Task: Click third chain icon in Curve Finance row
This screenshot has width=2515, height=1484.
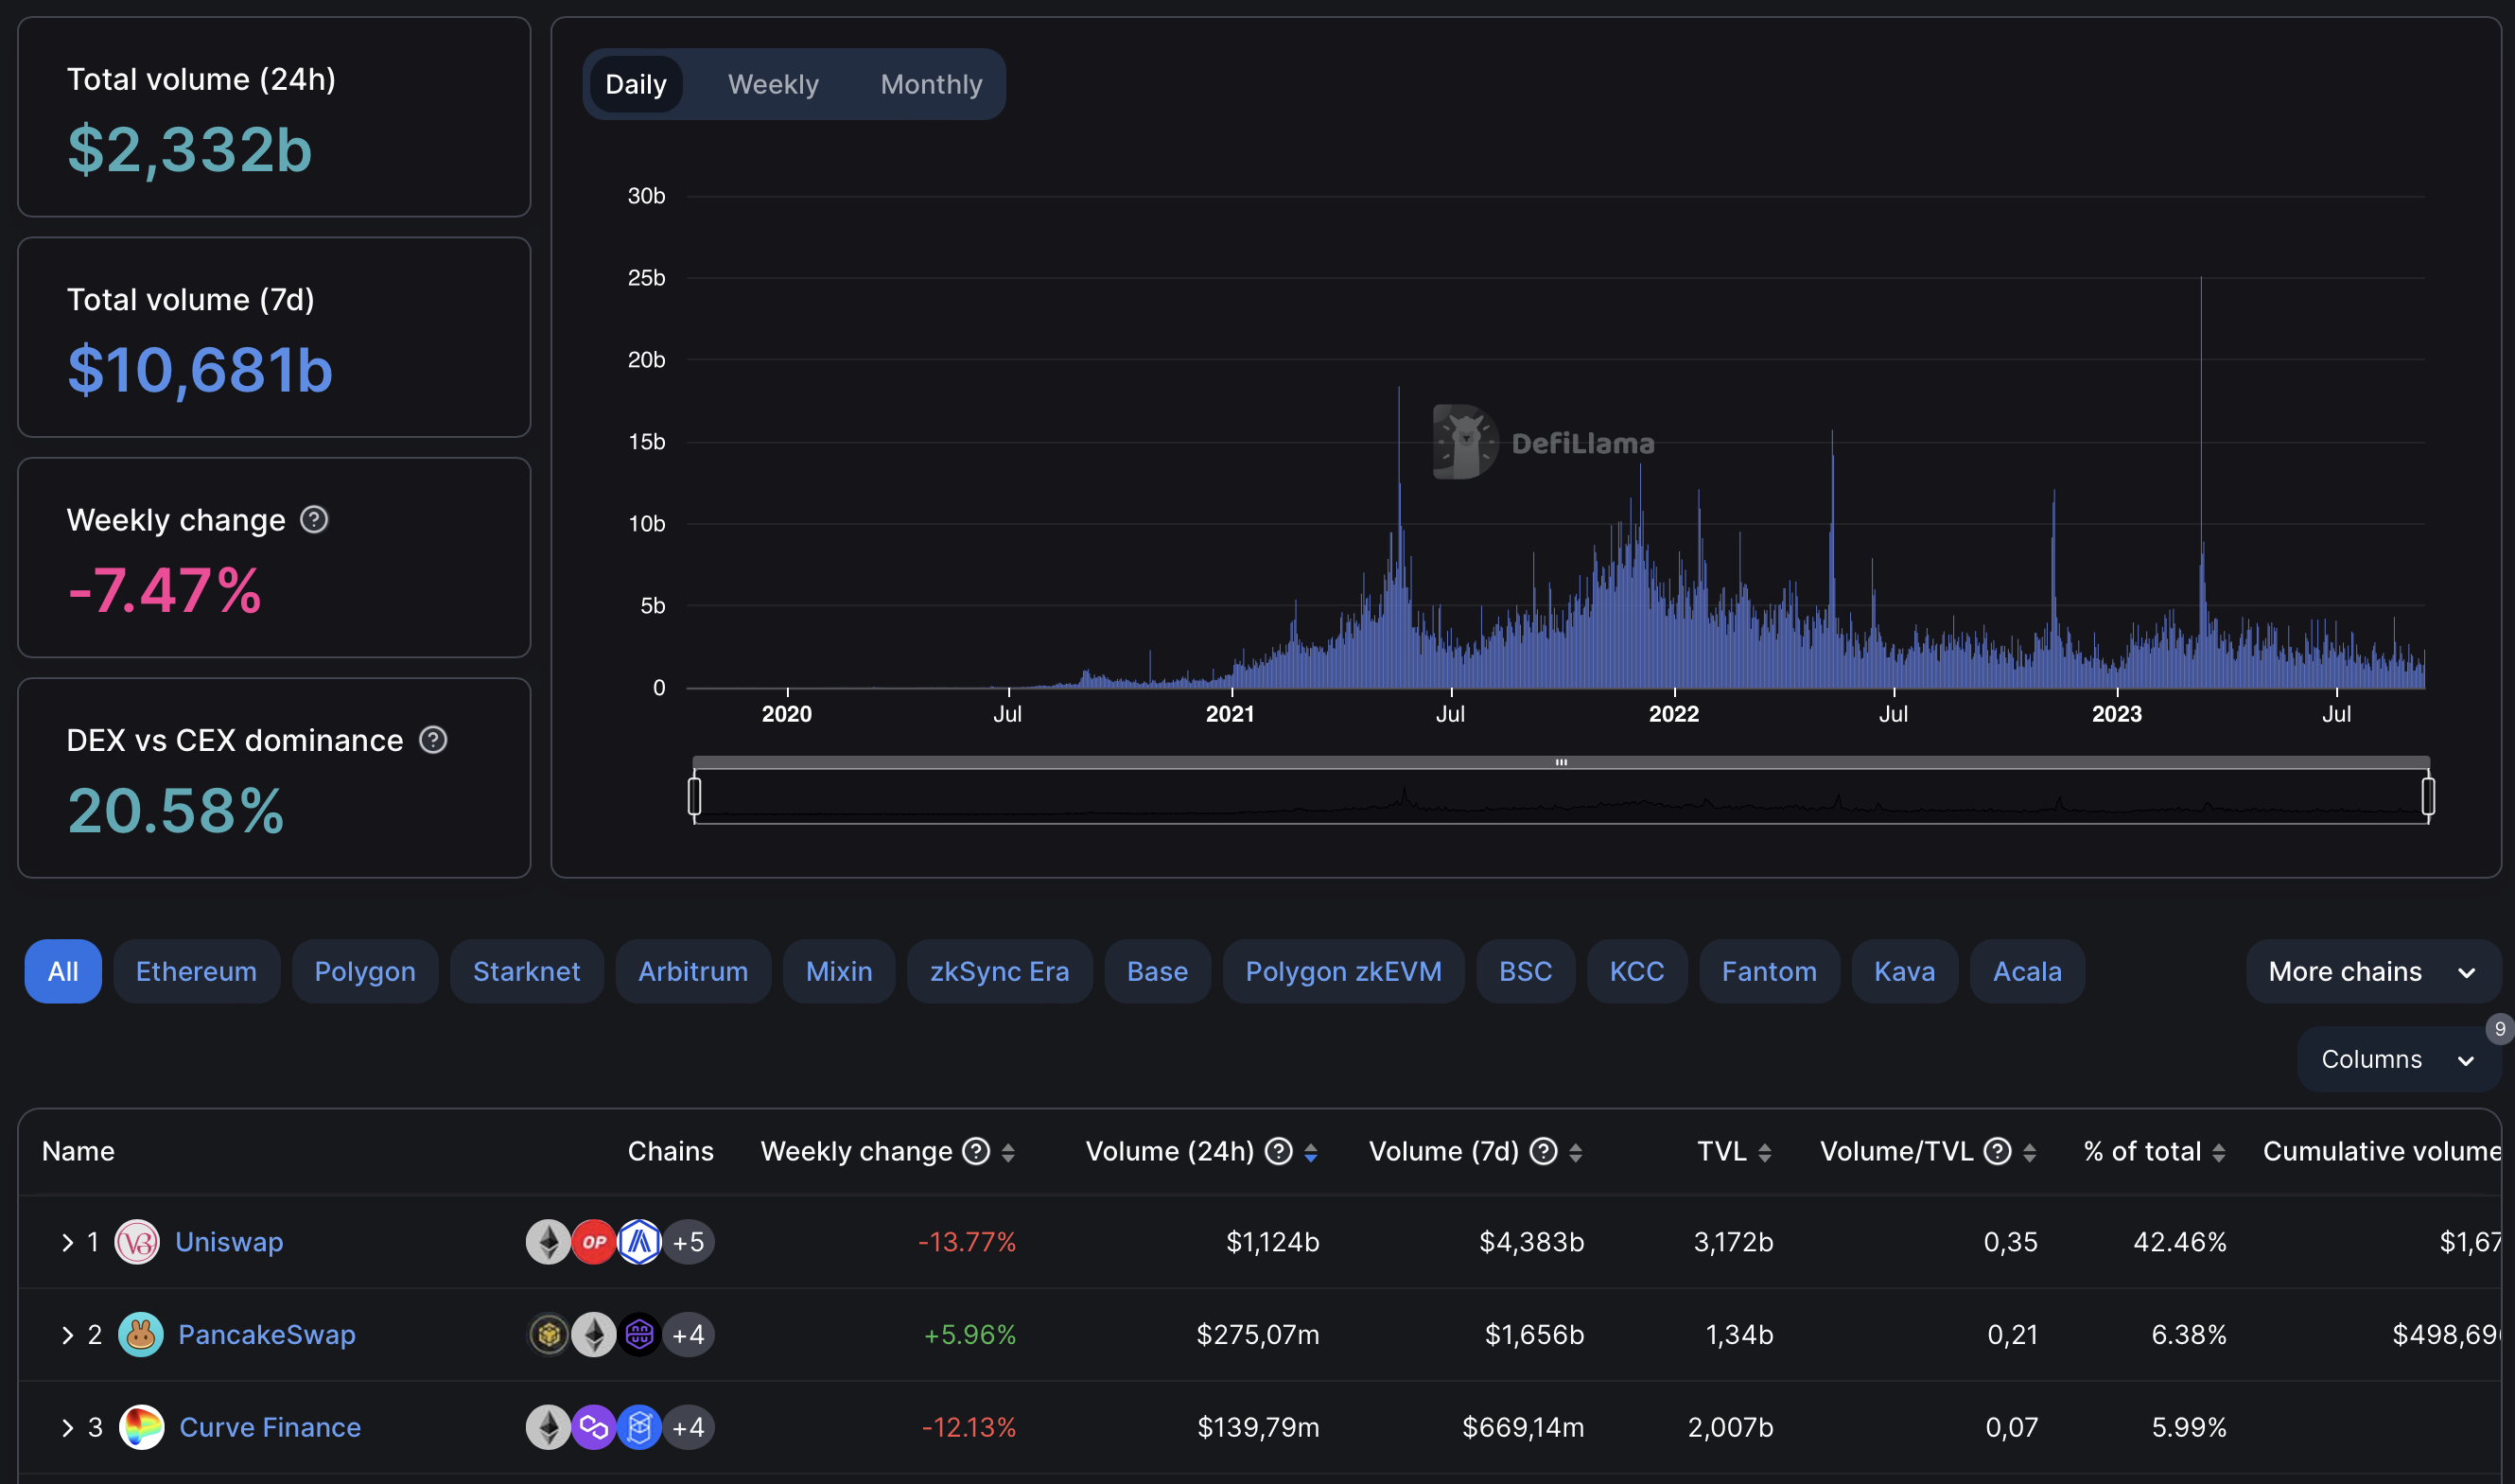Action: coord(639,1427)
